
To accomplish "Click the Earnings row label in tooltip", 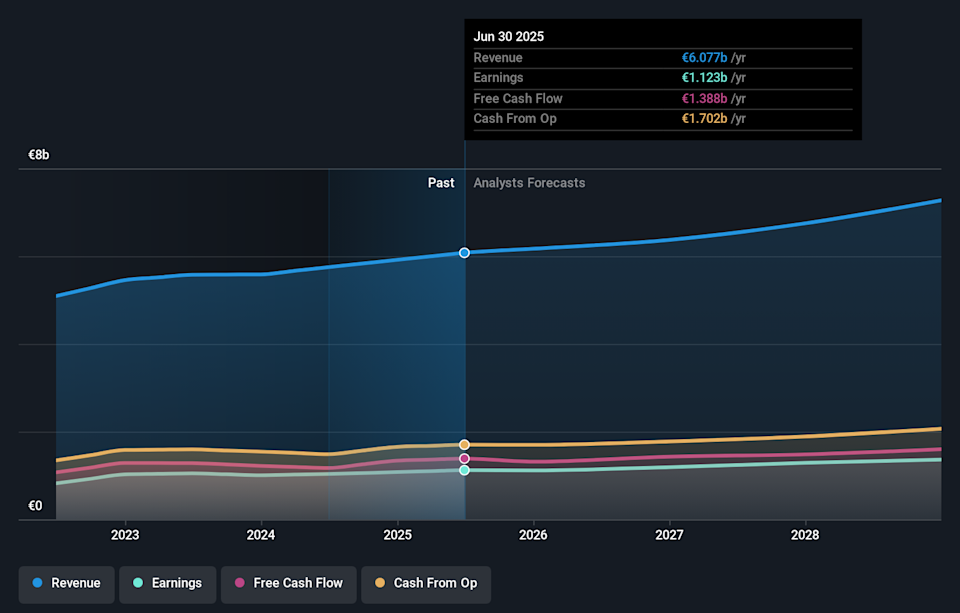I will [498, 78].
